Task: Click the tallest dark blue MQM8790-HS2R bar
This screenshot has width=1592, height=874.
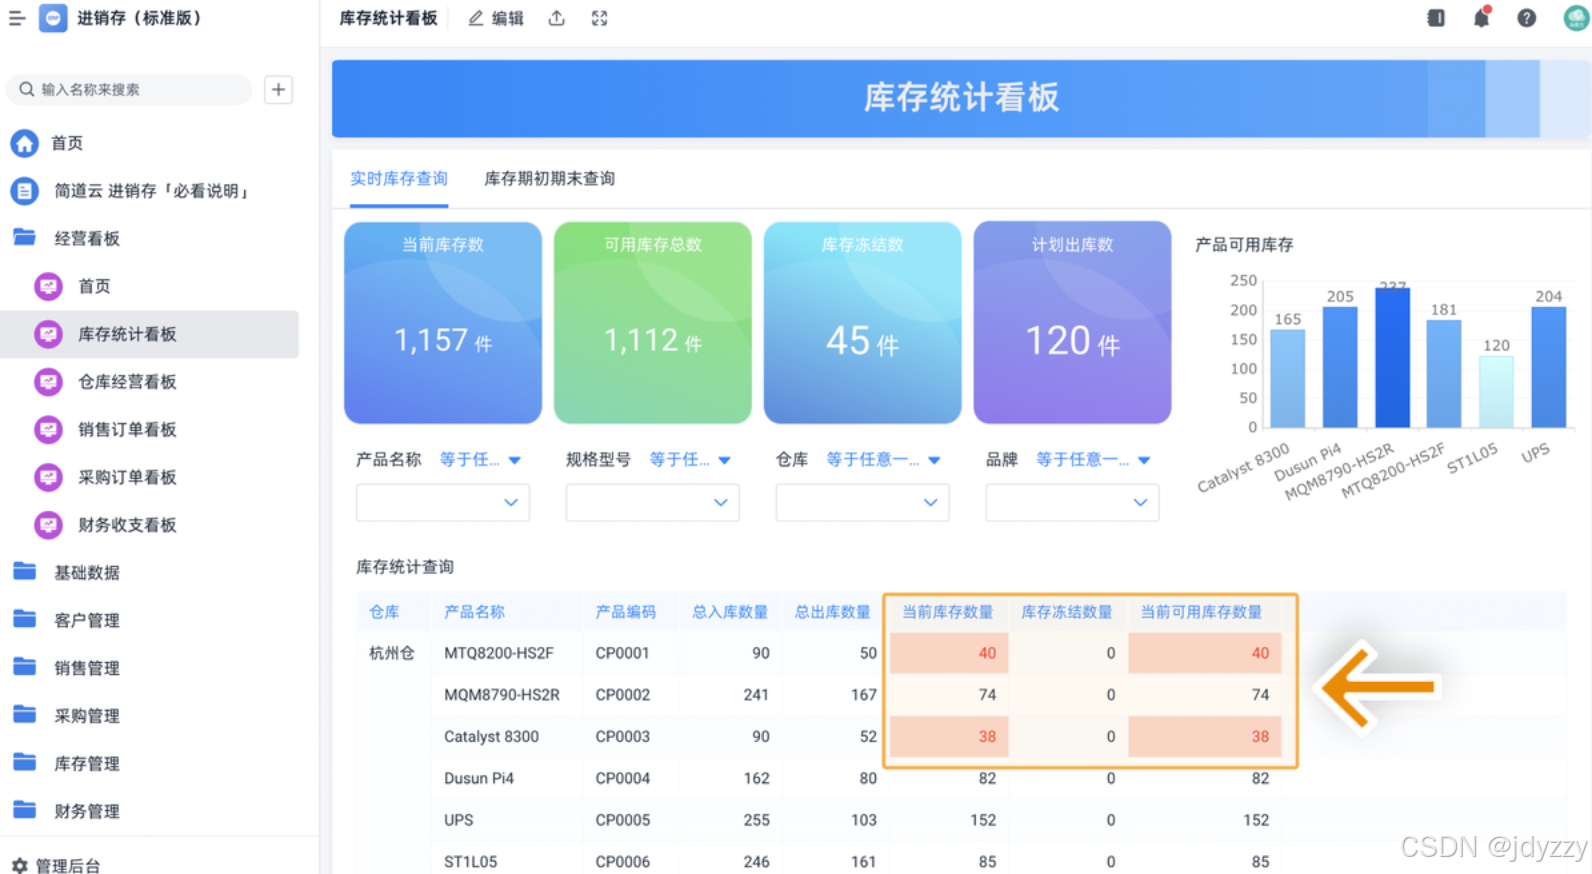Action: pyautogui.click(x=1392, y=358)
